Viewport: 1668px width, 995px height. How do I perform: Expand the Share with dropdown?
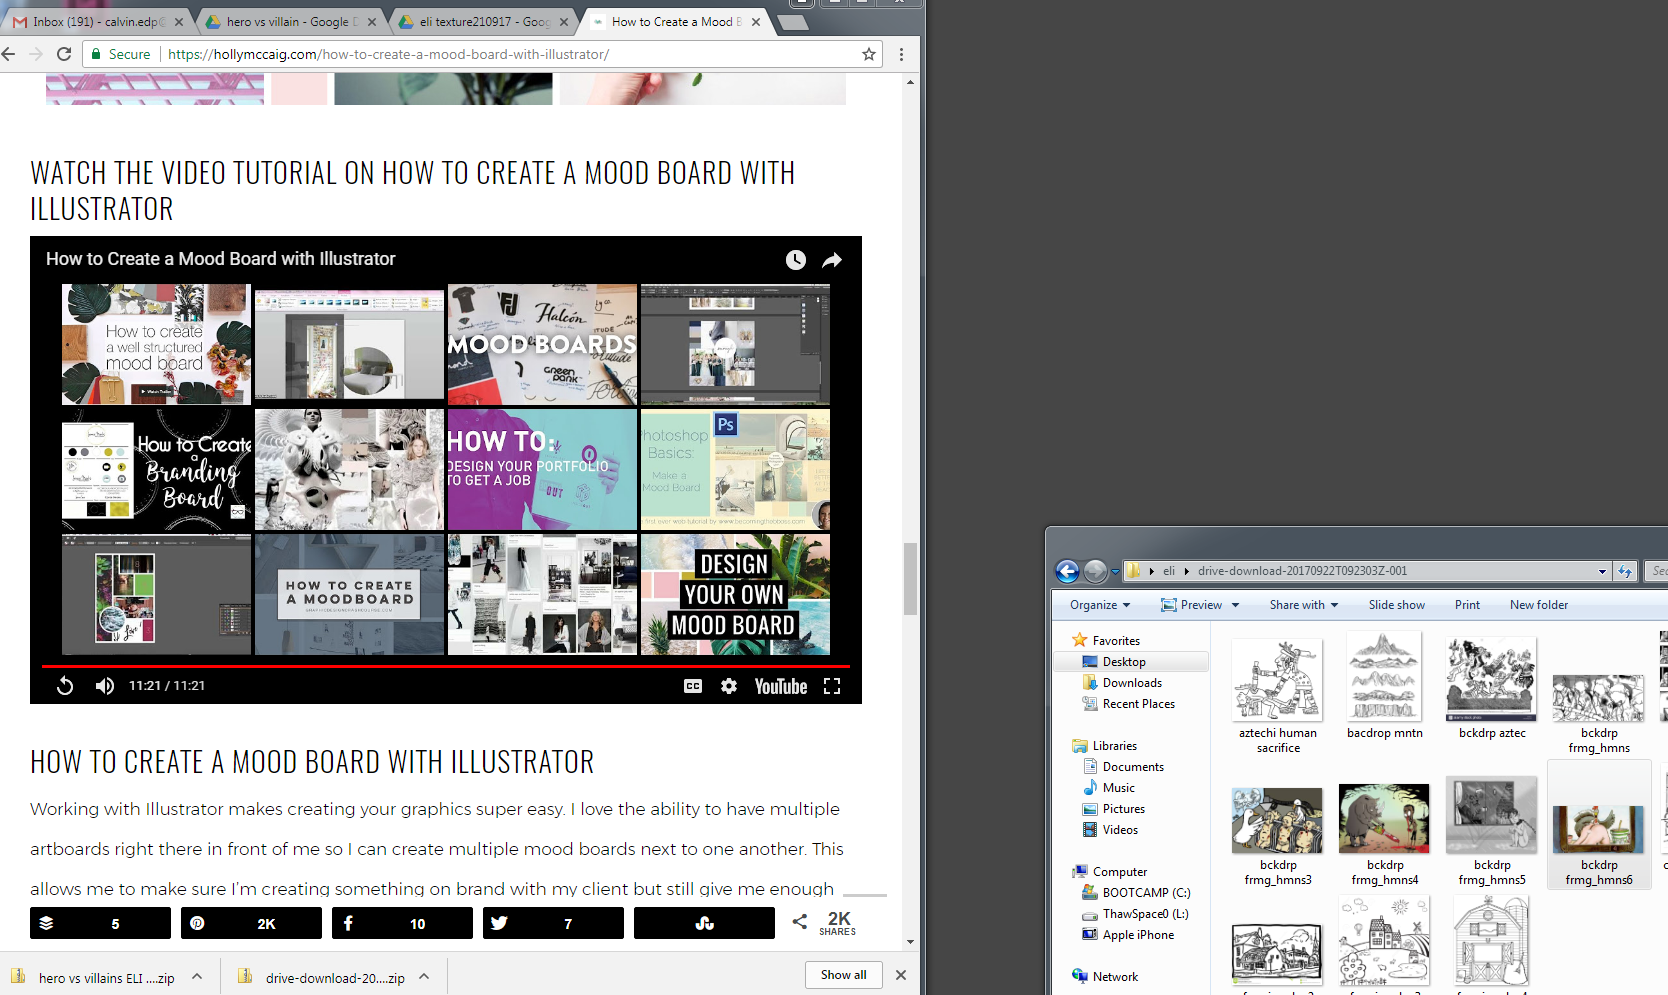1303,605
